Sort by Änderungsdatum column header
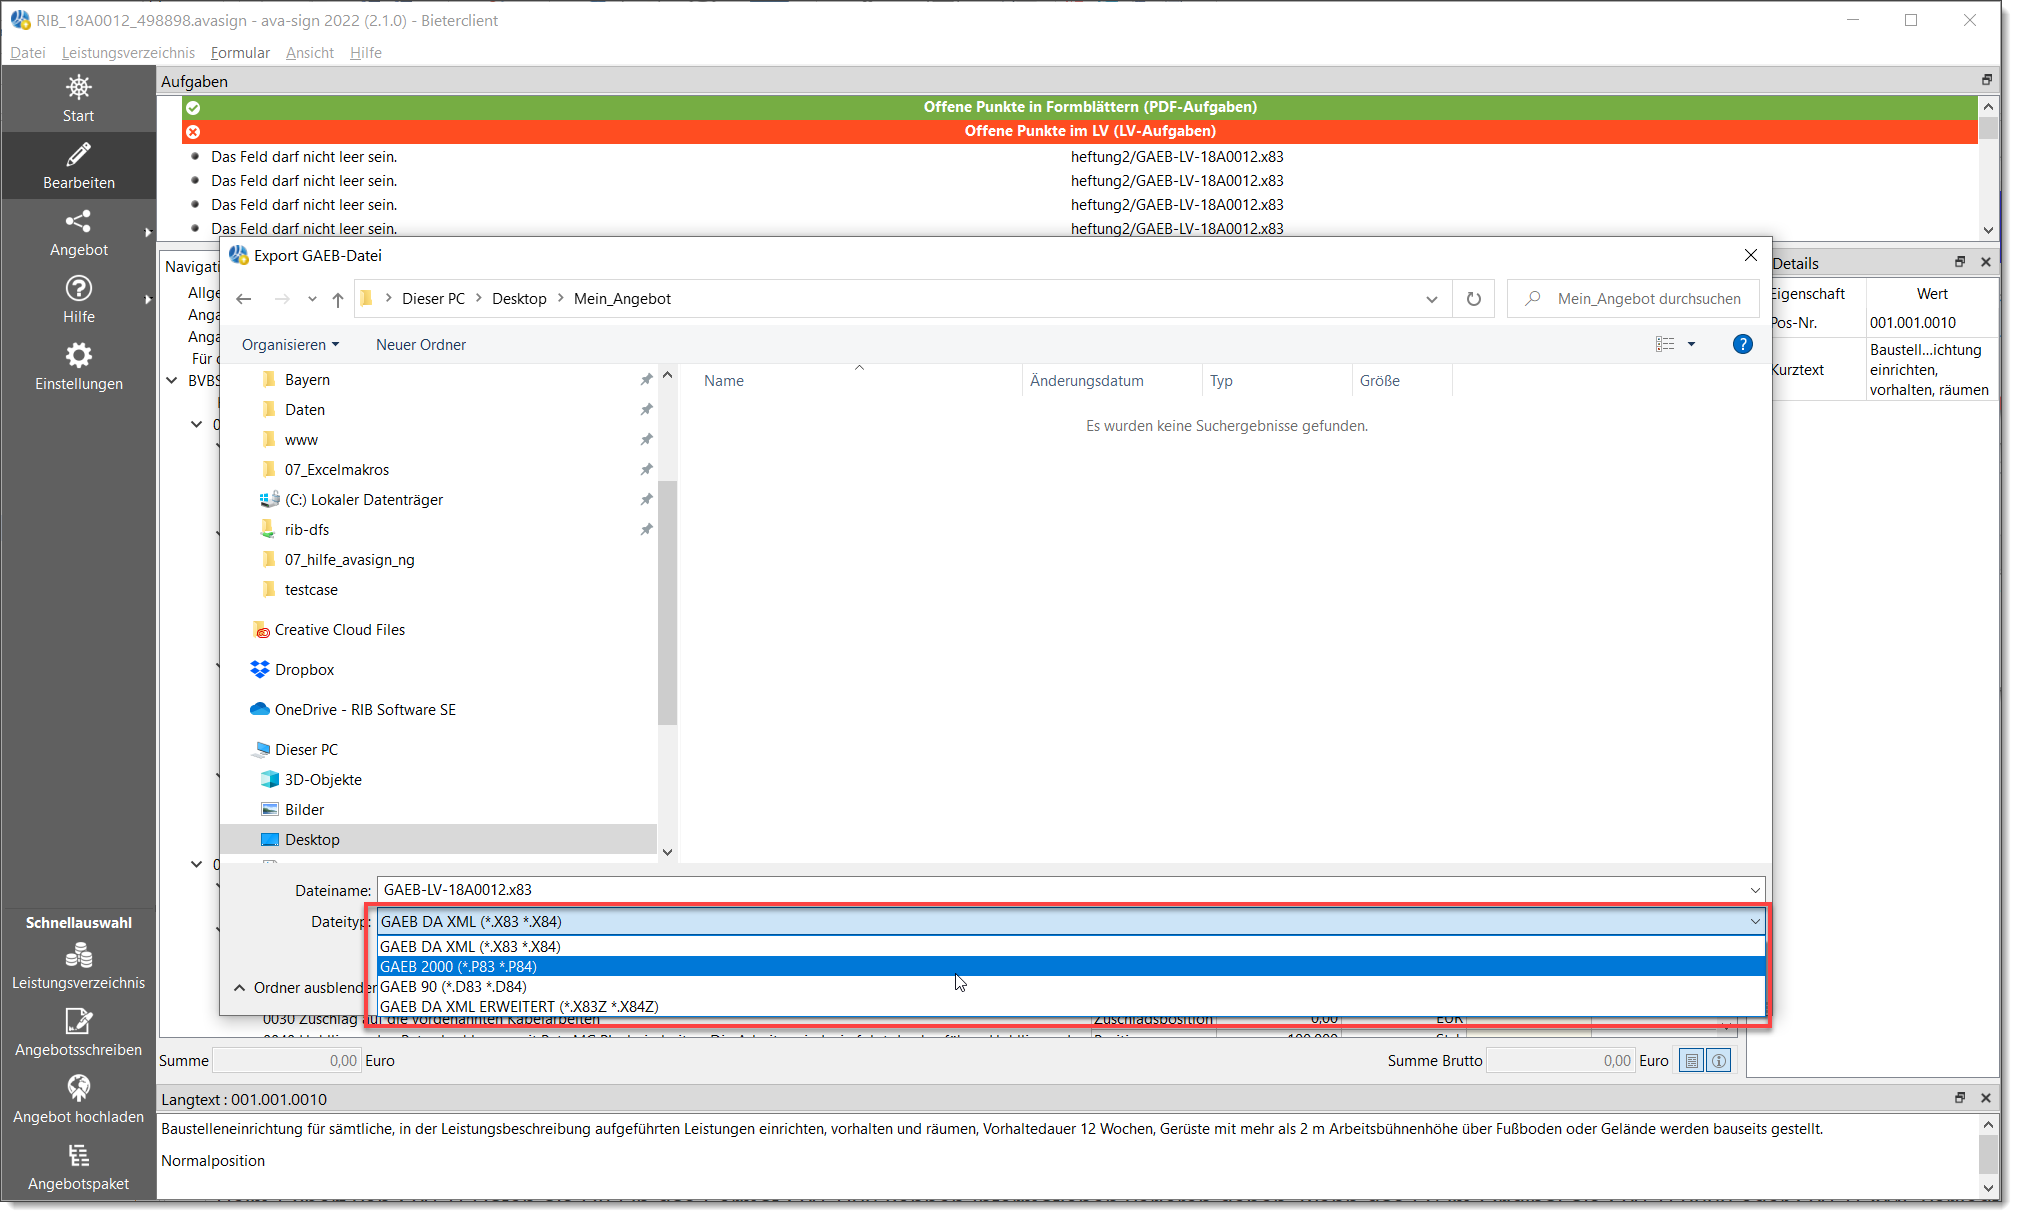This screenshot has height=1217, width=2017. pyautogui.click(x=1087, y=381)
